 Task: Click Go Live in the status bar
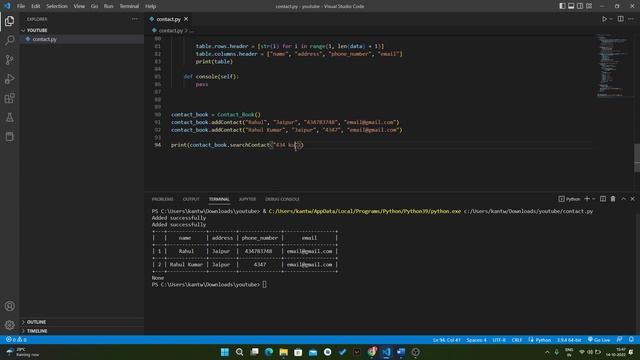click(x=599, y=340)
